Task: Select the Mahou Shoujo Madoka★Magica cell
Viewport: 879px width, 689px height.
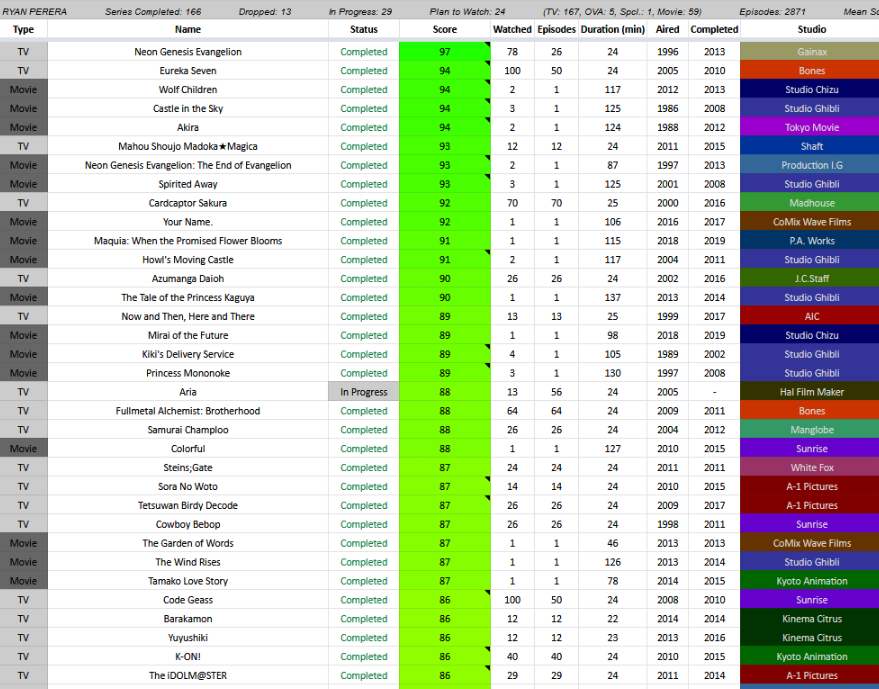Action: coord(188,146)
